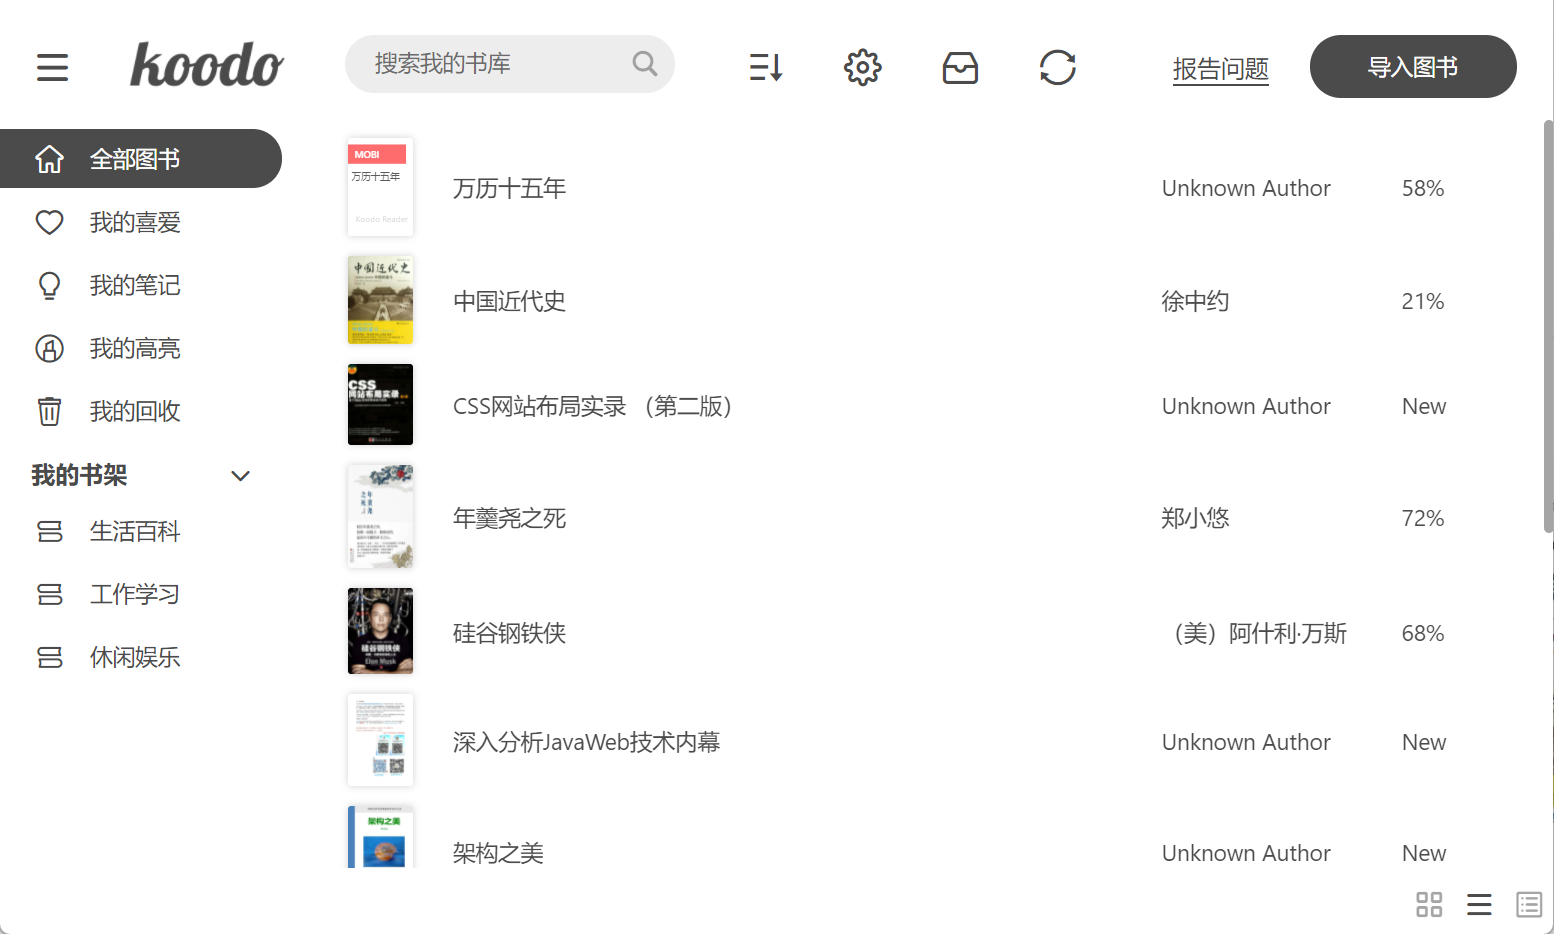The height and width of the screenshot is (934, 1554).
Task: Open the 报告问题 link
Action: pos(1220,68)
